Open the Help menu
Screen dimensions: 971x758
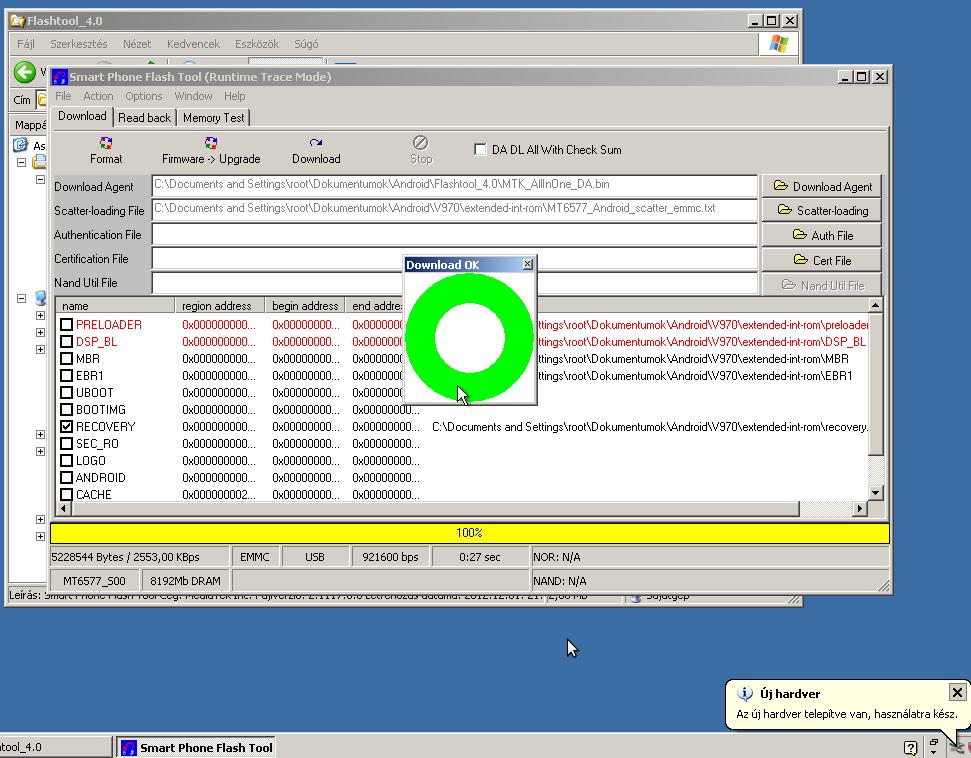(235, 96)
